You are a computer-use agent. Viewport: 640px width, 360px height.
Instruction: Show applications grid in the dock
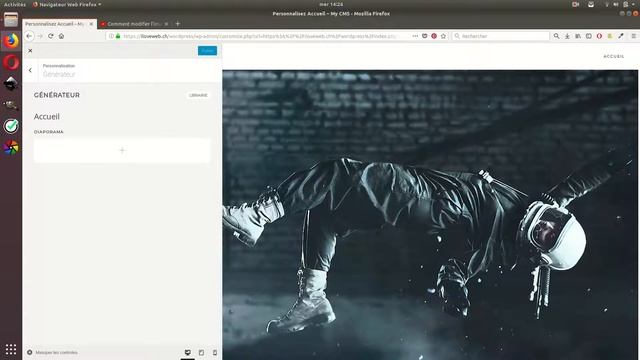11,349
